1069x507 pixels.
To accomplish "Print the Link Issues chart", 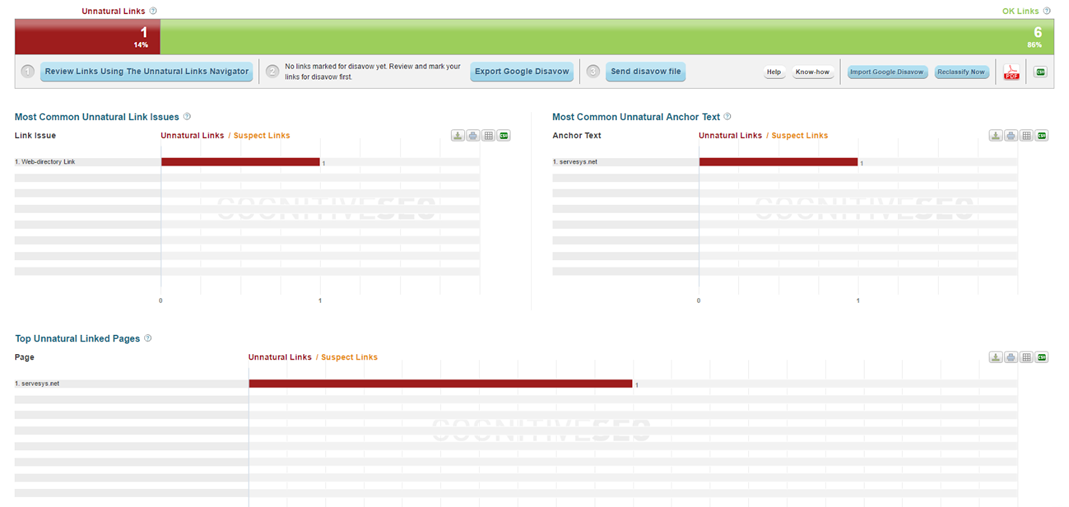I will pyautogui.click(x=473, y=136).
